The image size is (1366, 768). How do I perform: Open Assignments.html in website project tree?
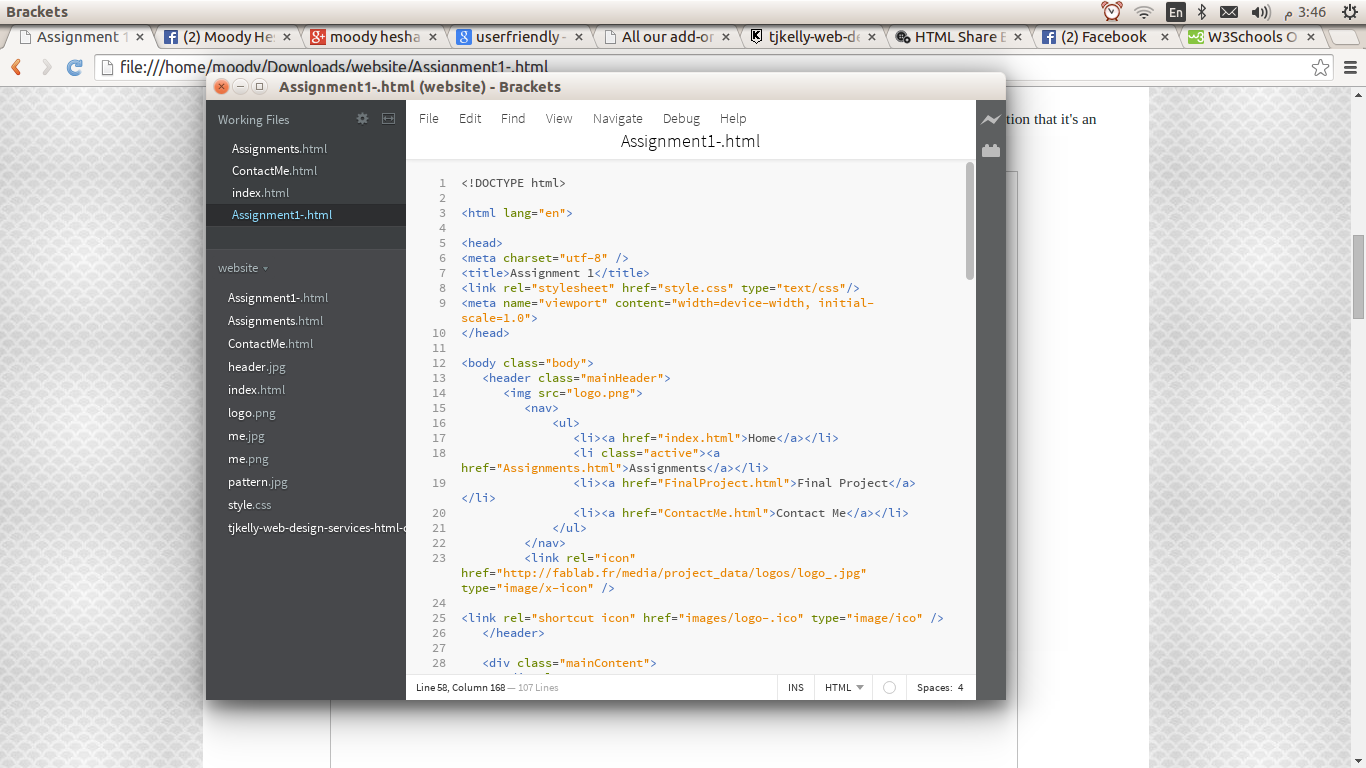275,320
